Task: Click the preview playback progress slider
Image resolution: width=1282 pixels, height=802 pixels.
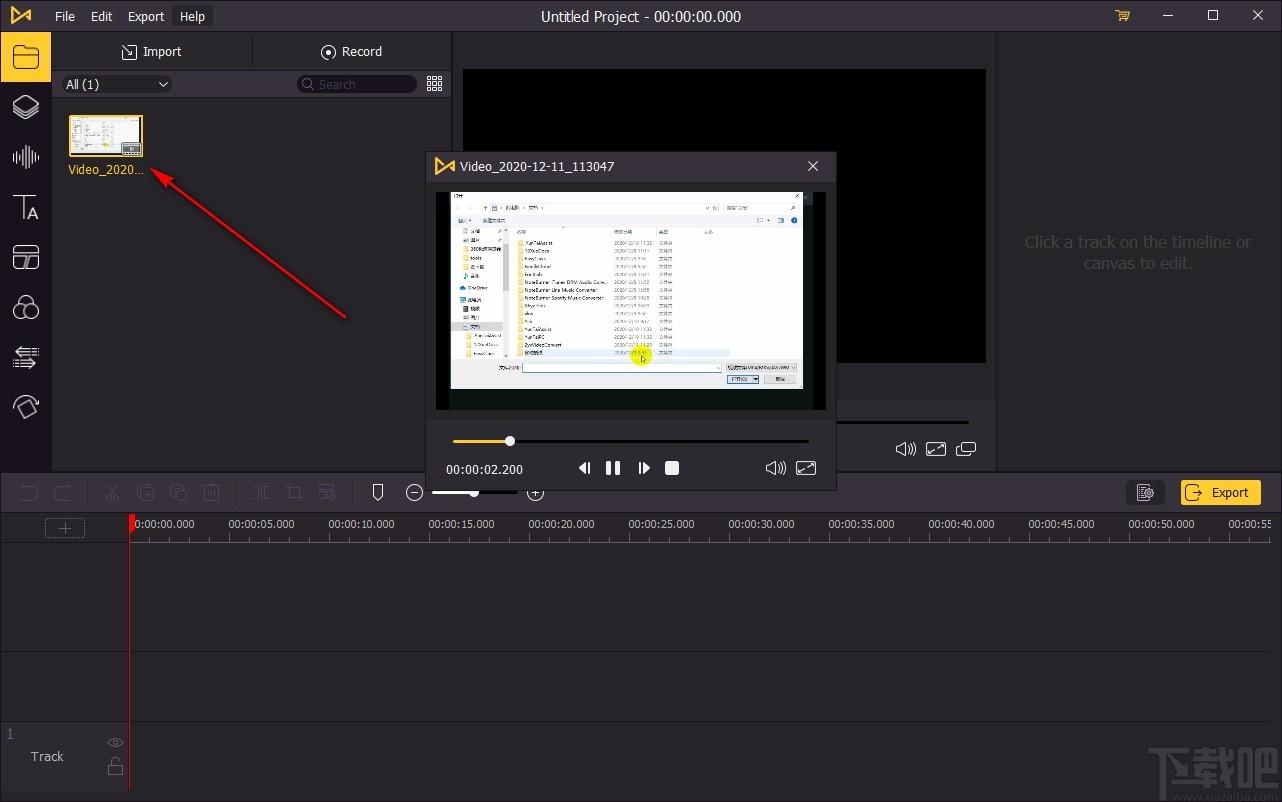Action: click(630, 441)
